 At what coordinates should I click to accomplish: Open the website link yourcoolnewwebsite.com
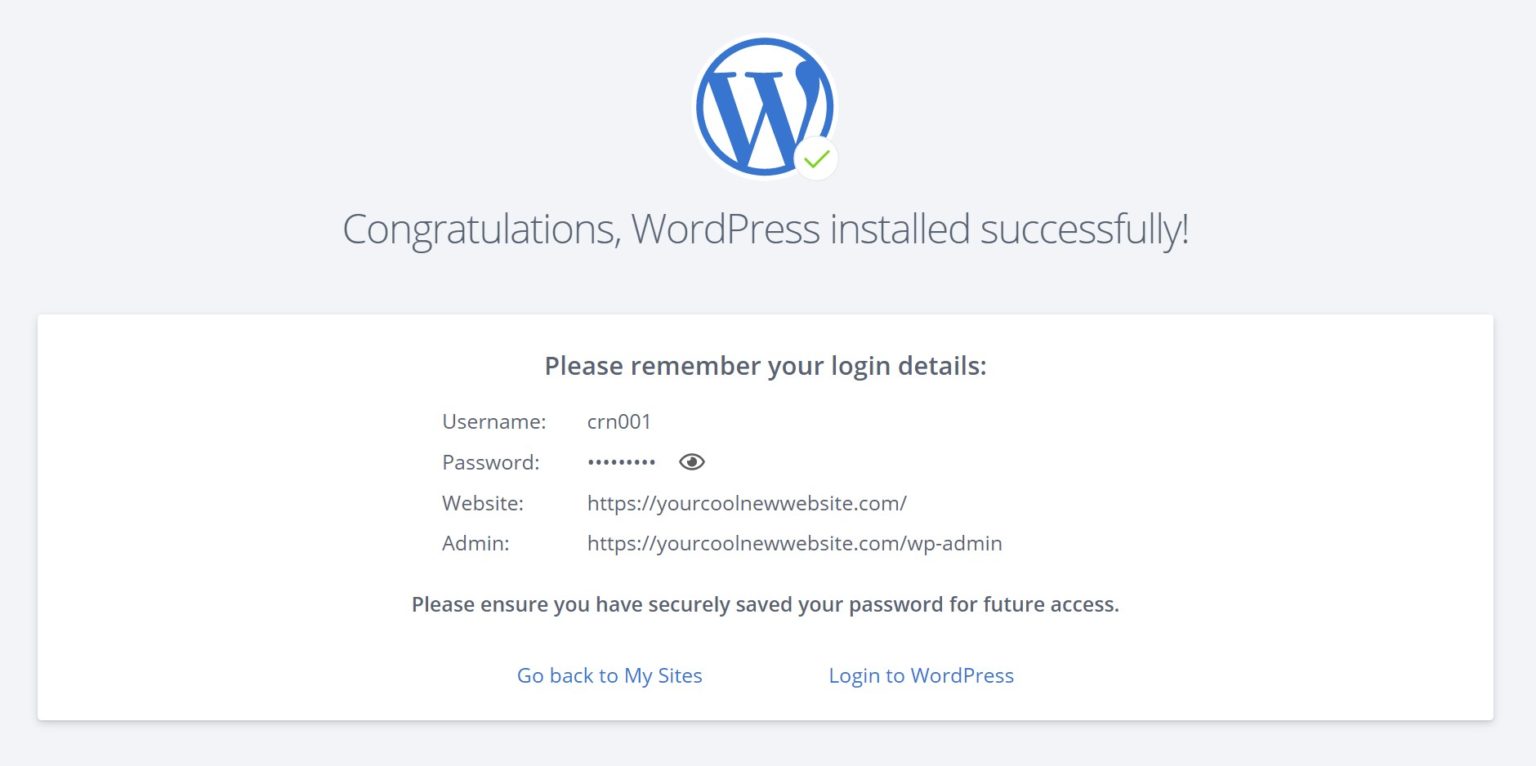[746, 503]
